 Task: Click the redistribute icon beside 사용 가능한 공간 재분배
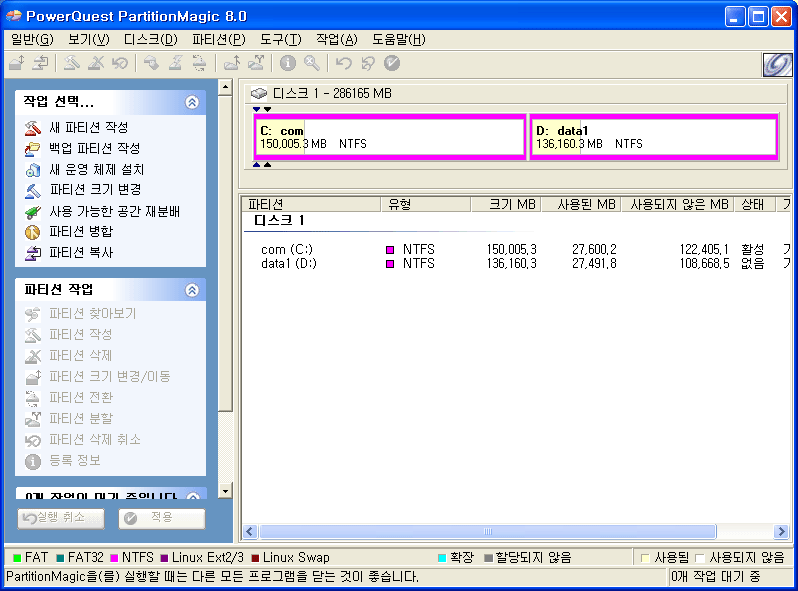pos(33,211)
